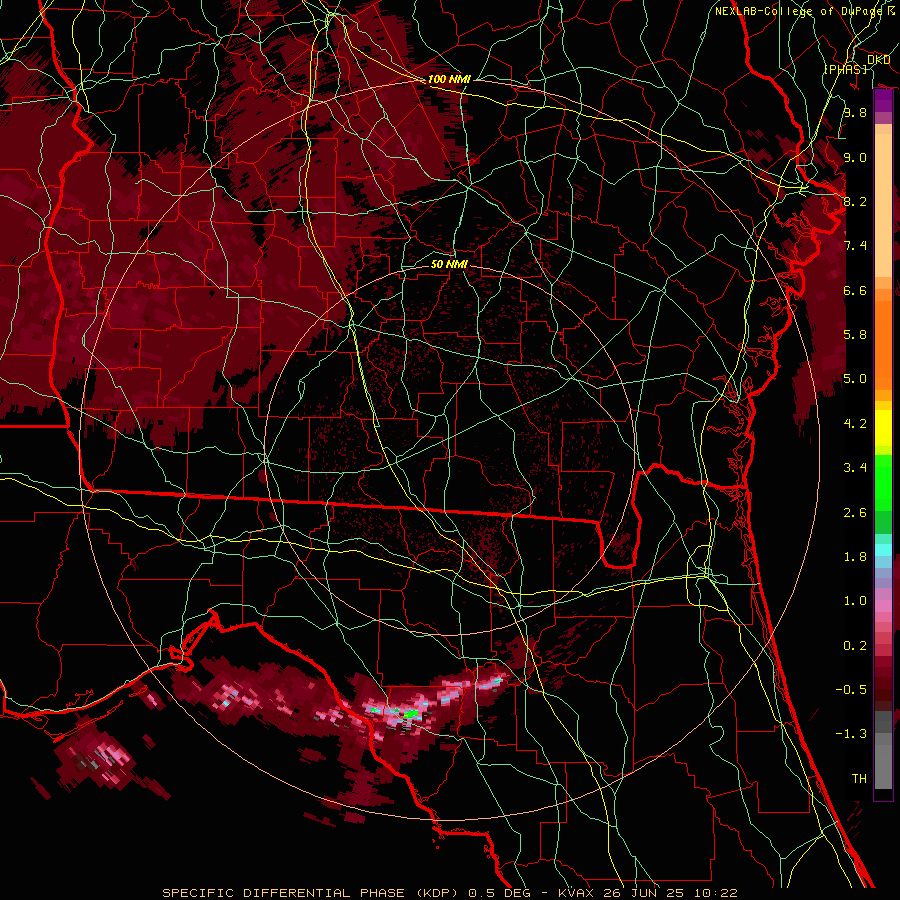The image size is (900, 900).
Task: Select the 4.2 scale value
Action: coord(855,424)
